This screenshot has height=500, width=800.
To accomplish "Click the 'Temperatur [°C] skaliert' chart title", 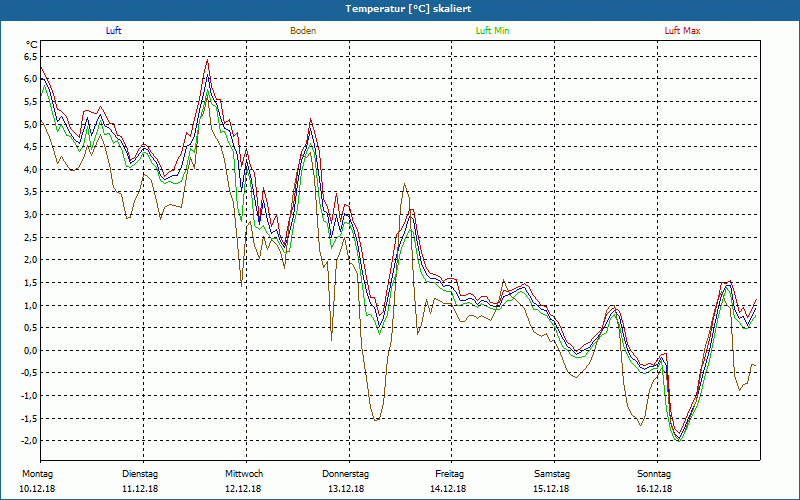I will pyautogui.click(x=408, y=9).
